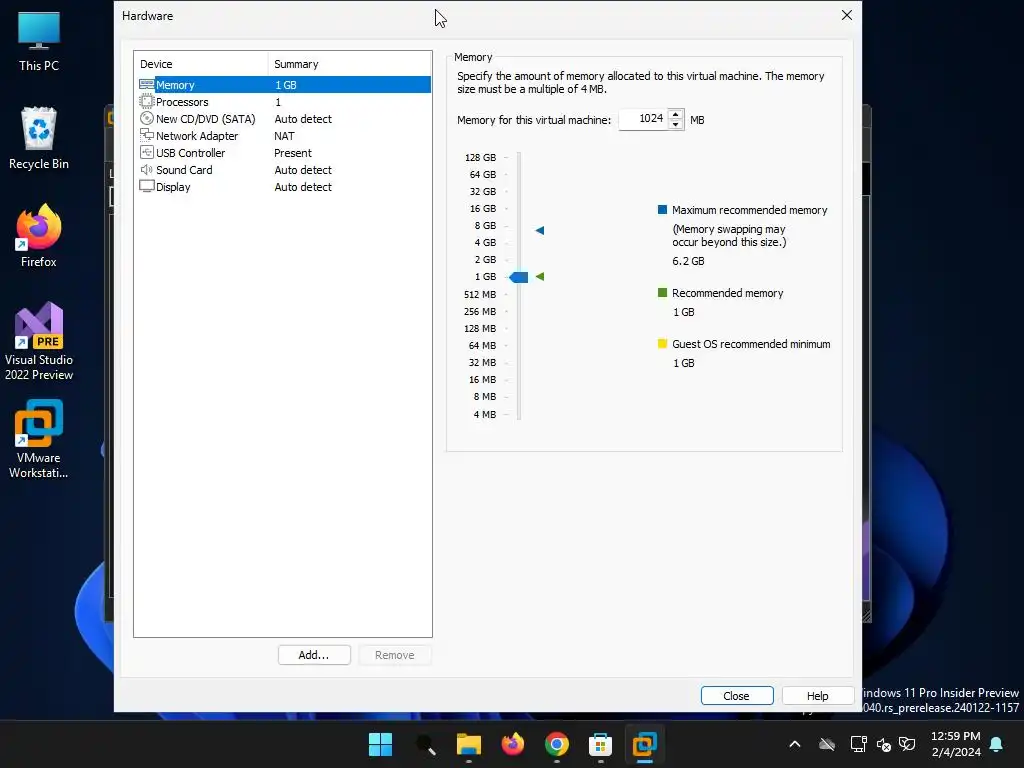The width and height of the screenshot is (1024, 768).
Task: Click the Network Adapter icon
Action: coord(146,136)
